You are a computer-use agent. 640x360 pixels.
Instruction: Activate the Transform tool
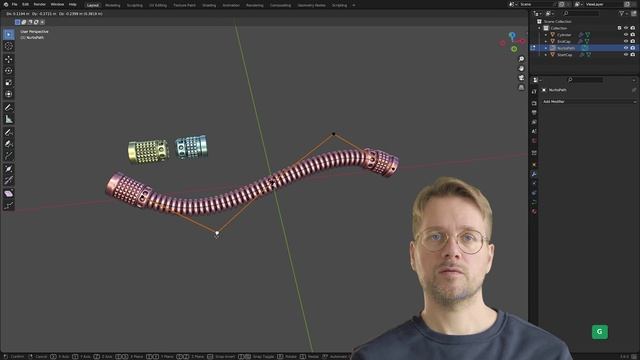9,94
